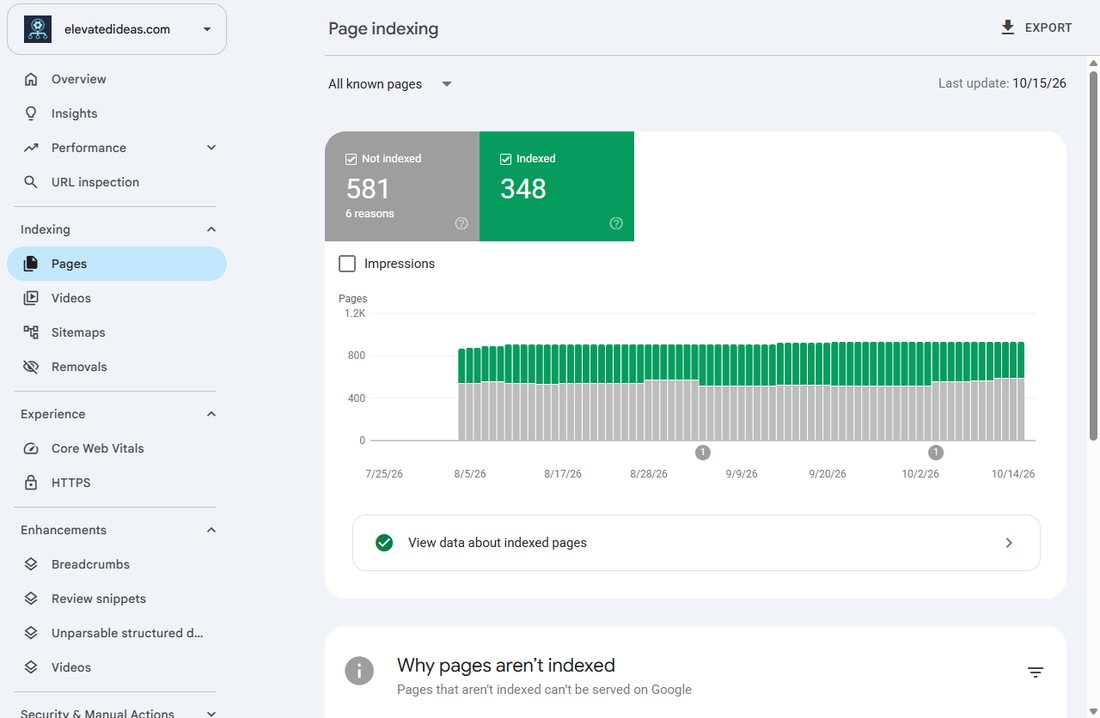Click the EXPORT button label
This screenshot has height=718, width=1100.
click(1048, 28)
